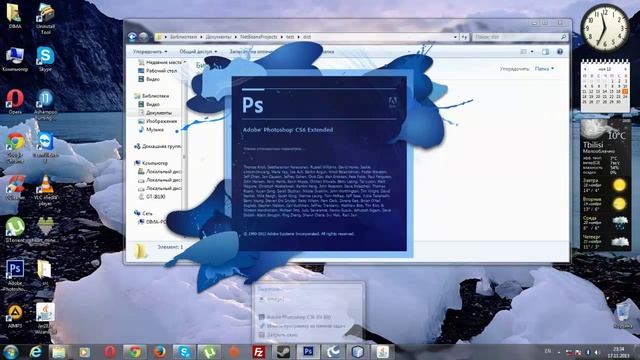640x360 pixels.
Task: Open Adobe Photoshop desktop shortcut
Action: (15, 276)
